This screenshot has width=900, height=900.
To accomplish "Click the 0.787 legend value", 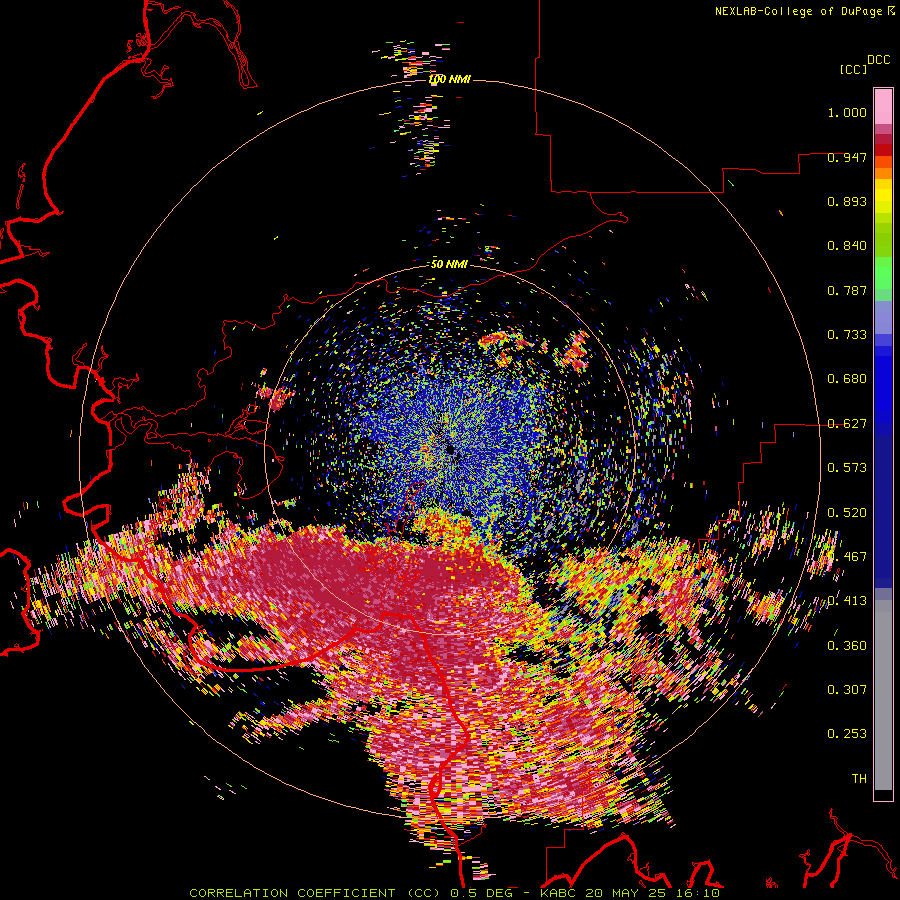I will 847,290.
